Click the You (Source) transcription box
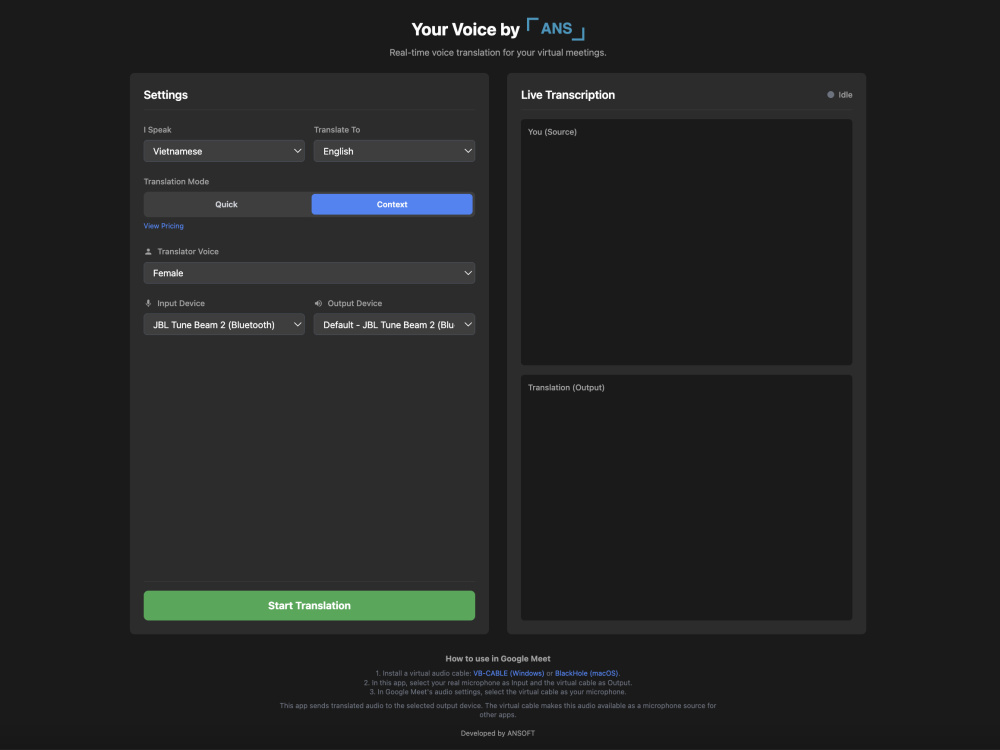This screenshot has width=1000, height=750. click(686, 242)
